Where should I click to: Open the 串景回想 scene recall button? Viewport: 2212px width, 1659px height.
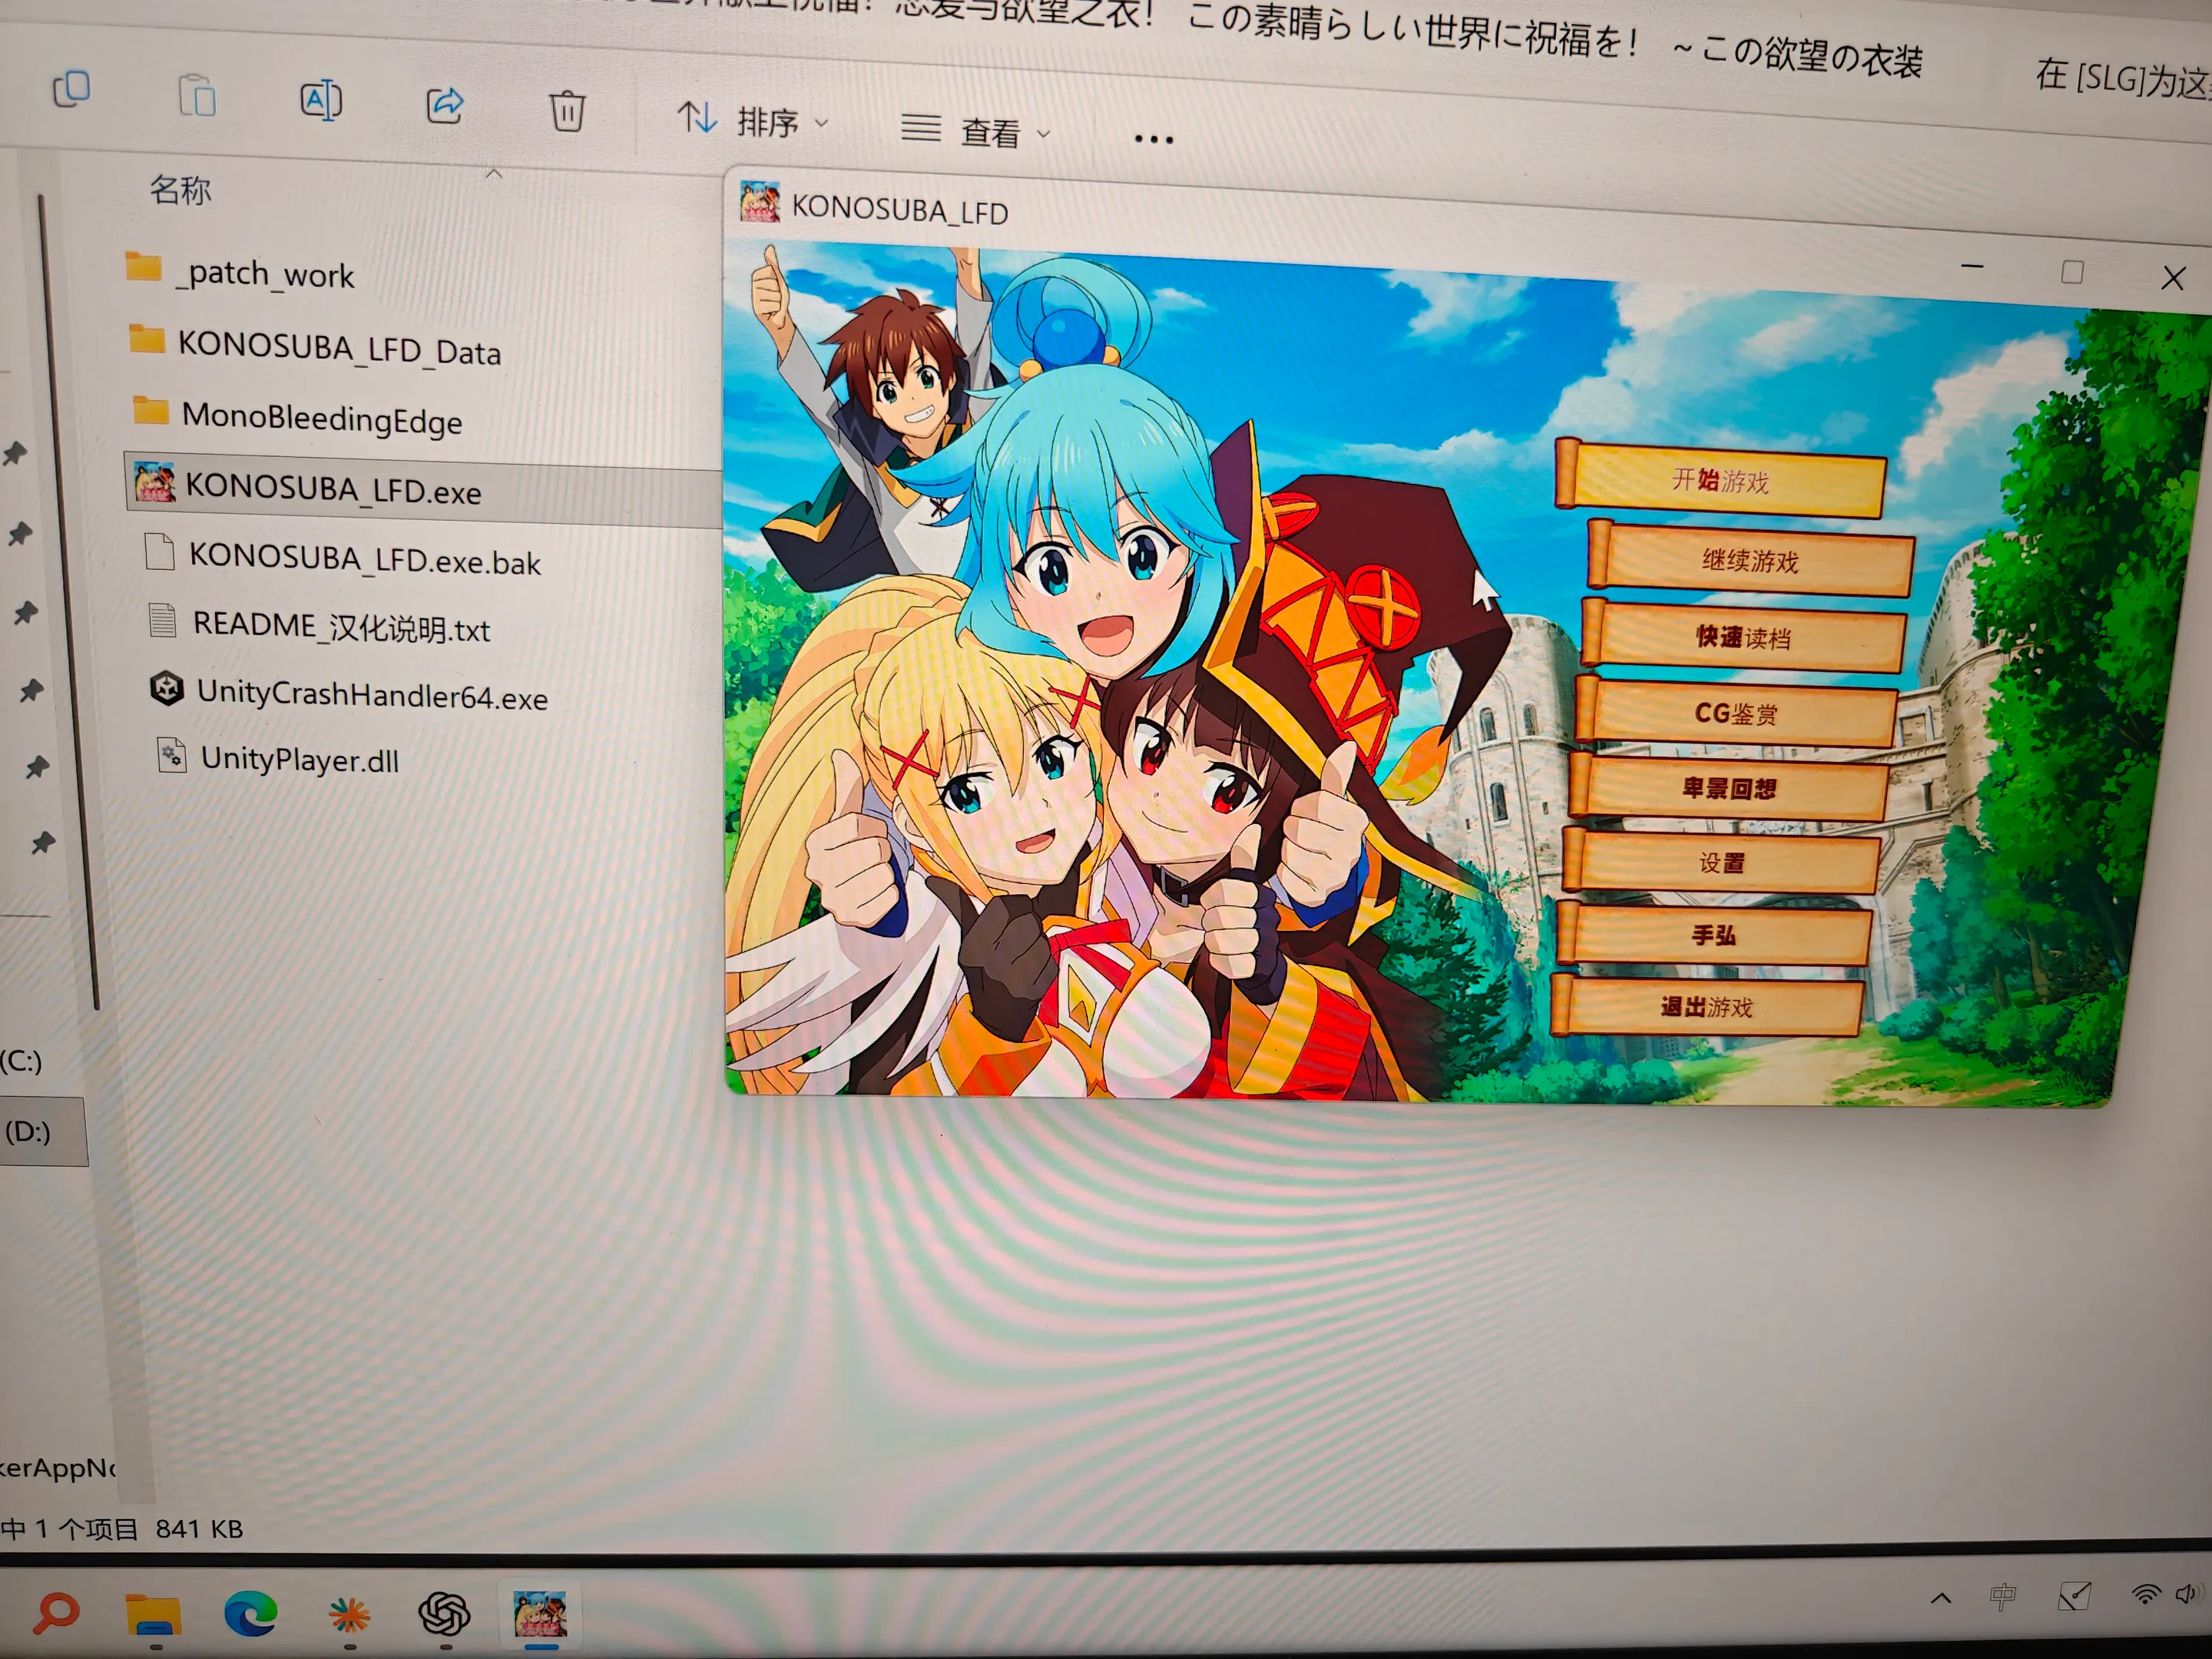pyautogui.click(x=1729, y=788)
